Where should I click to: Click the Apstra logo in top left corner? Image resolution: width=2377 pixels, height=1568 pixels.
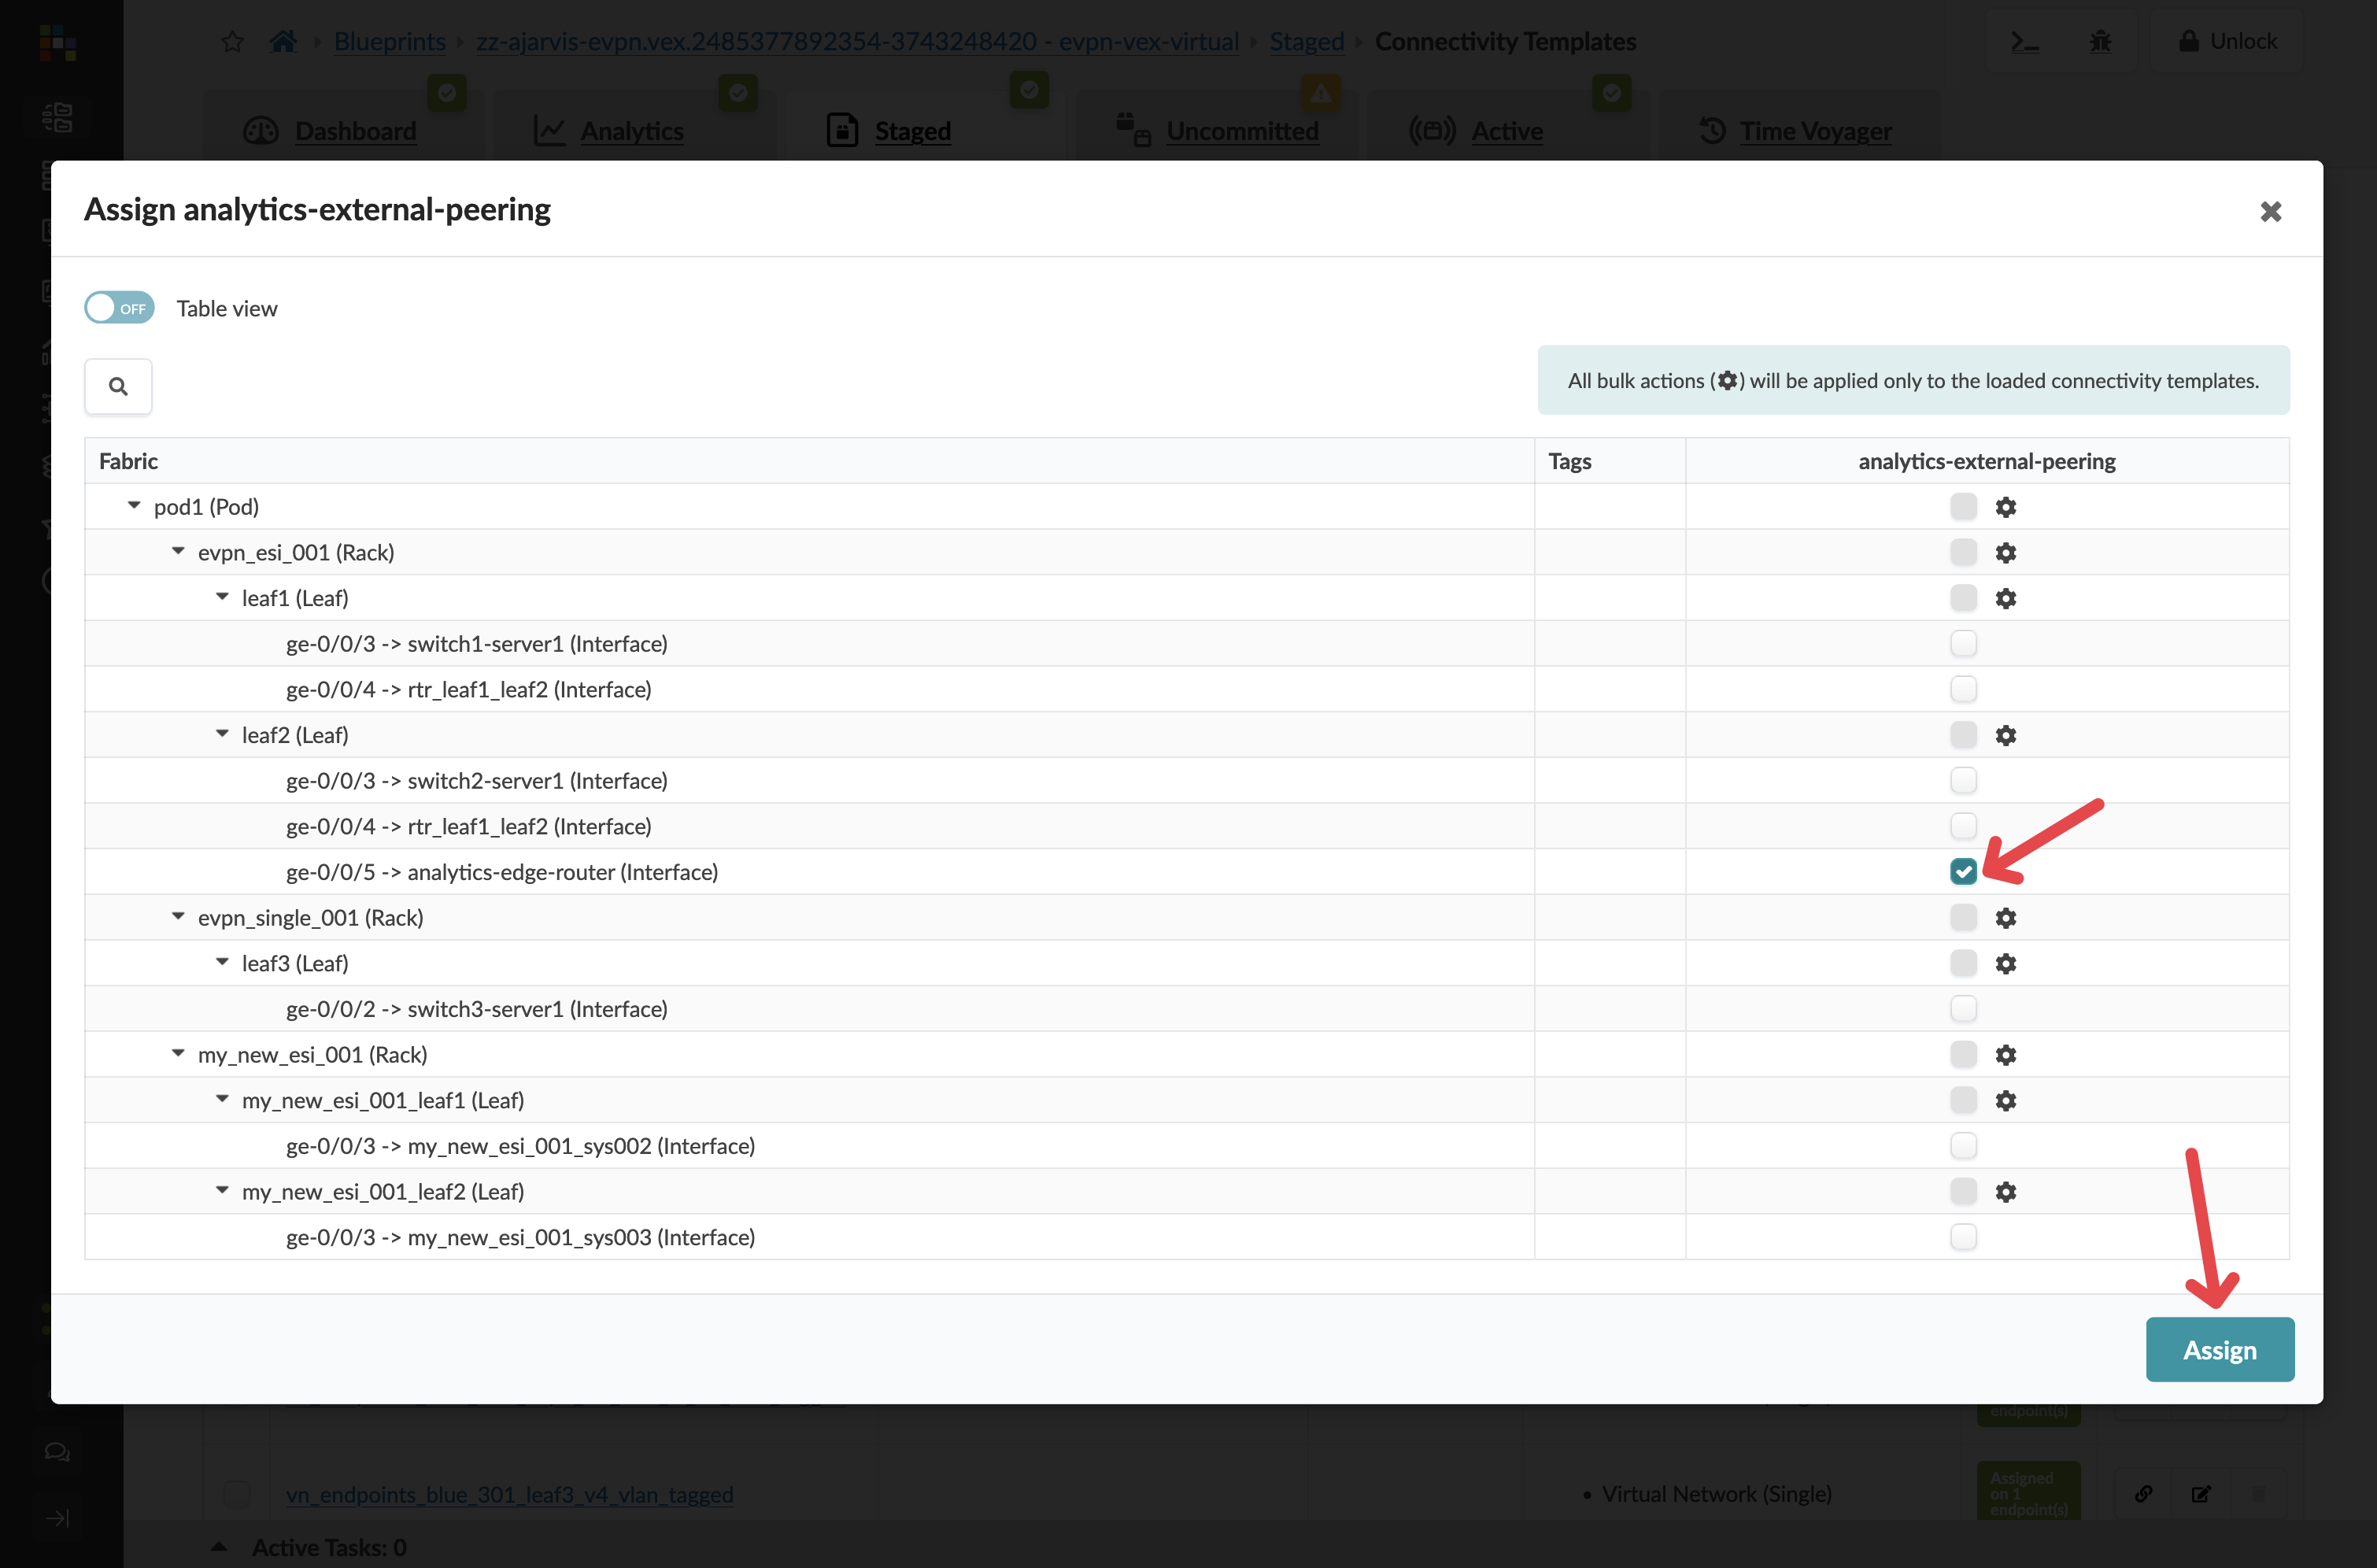(57, 43)
